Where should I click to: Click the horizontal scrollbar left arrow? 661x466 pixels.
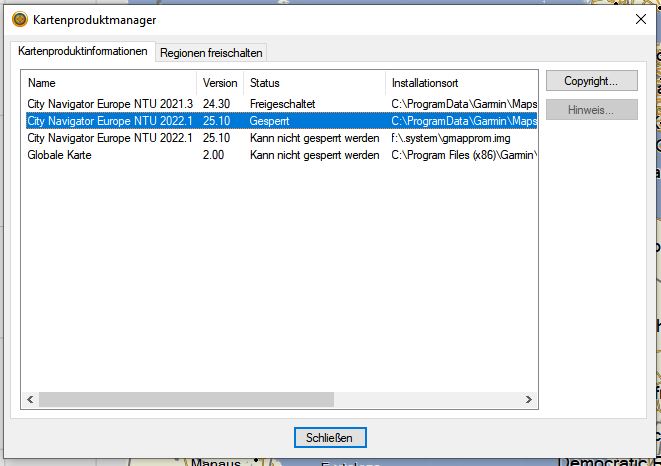(30, 400)
